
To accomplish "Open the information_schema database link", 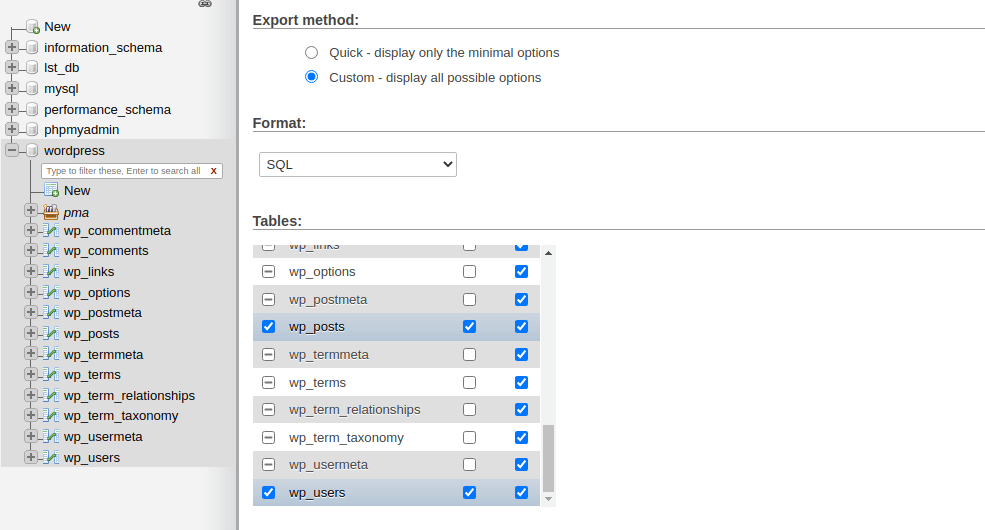I will pyautogui.click(x=103, y=47).
